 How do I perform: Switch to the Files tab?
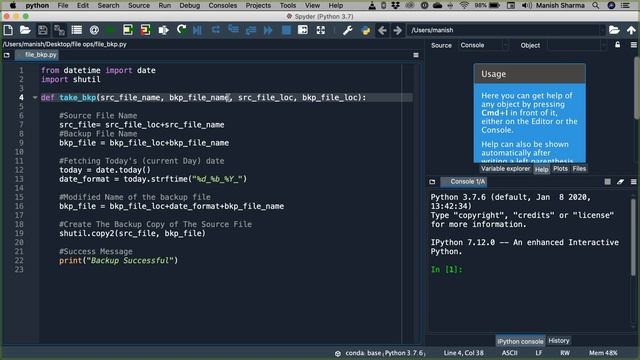tap(579, 169)
